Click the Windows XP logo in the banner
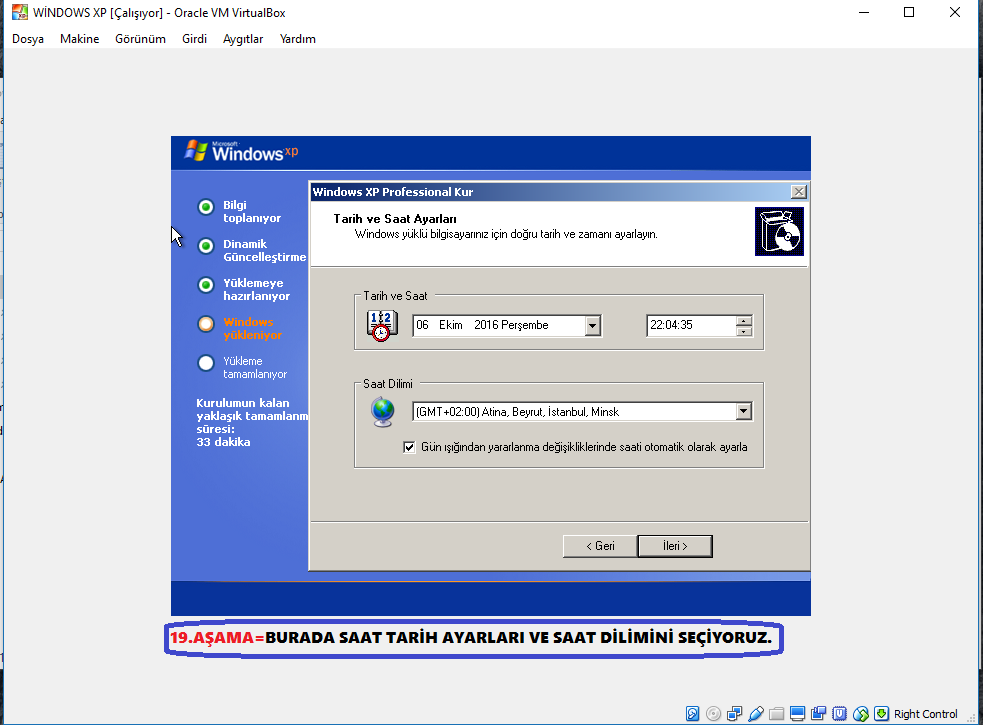The image size is (983, 725). click(241, 151)
